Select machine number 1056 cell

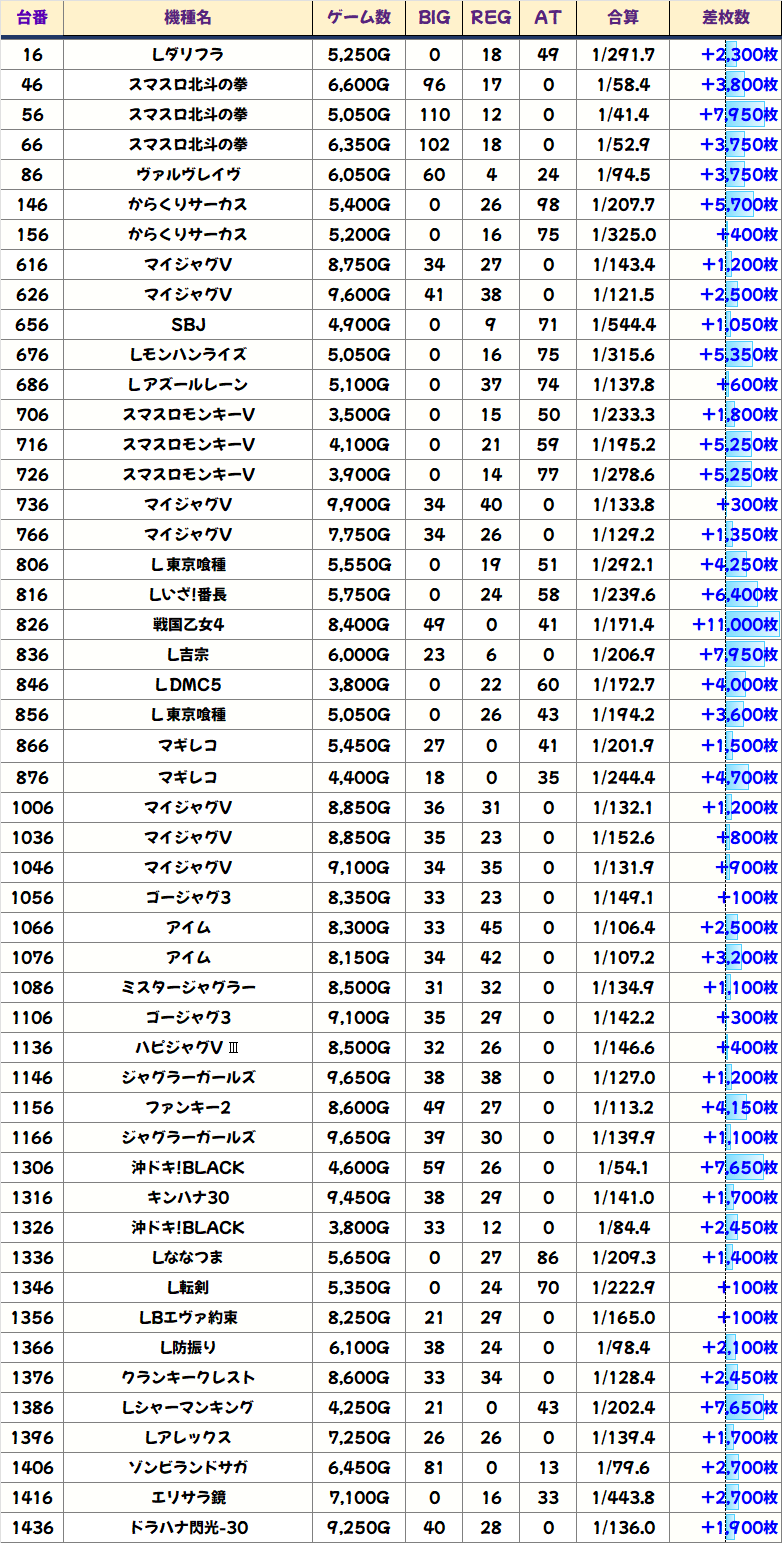(x=31, y=898)
